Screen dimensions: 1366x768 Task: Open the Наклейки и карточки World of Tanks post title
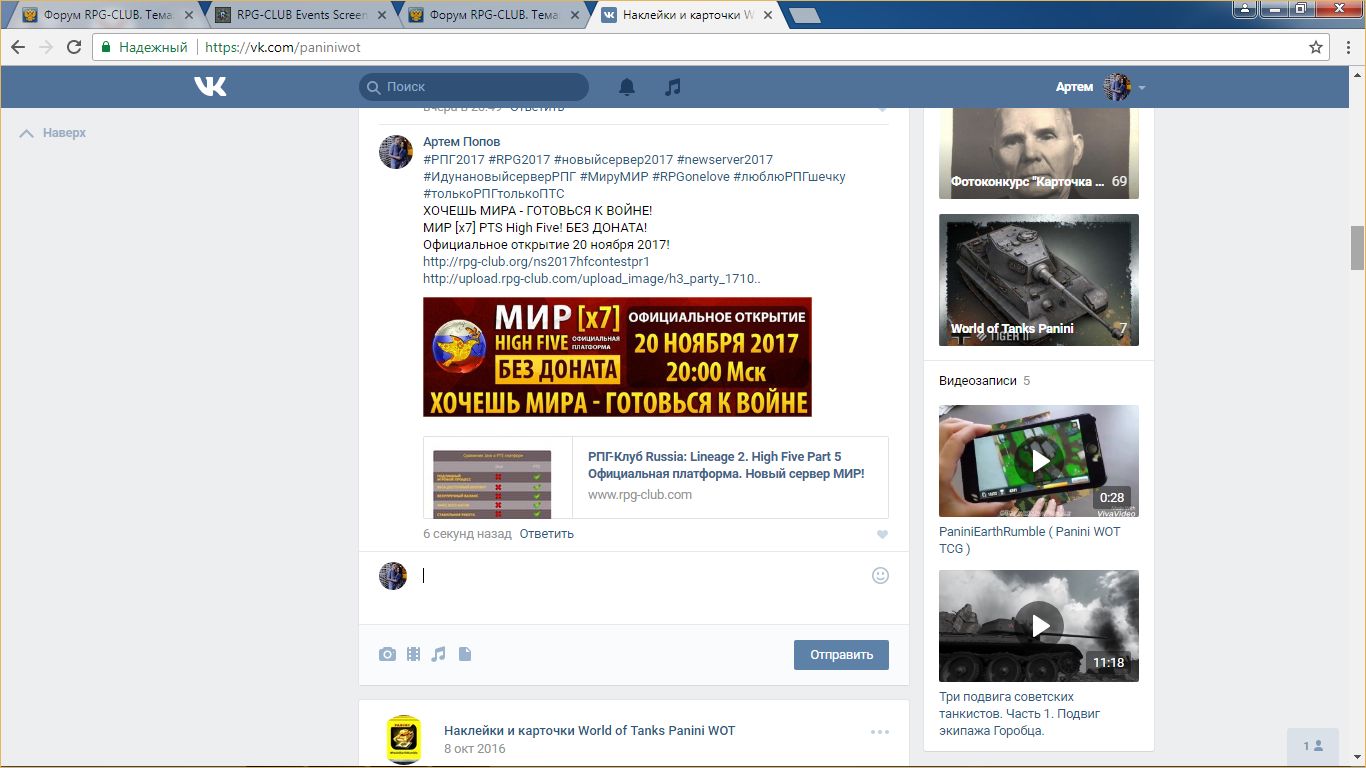click(589, 731)
